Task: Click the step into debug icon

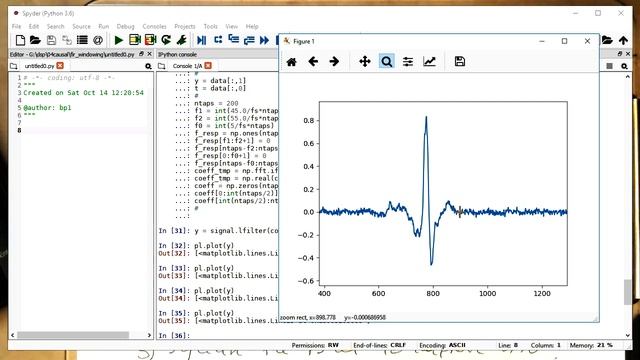Action: [233, 40]
